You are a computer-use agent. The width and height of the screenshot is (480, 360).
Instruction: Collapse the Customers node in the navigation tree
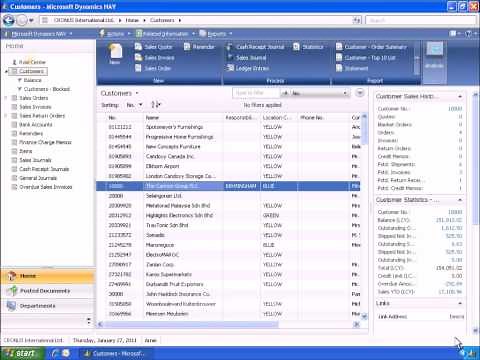[x=6, y=71]
